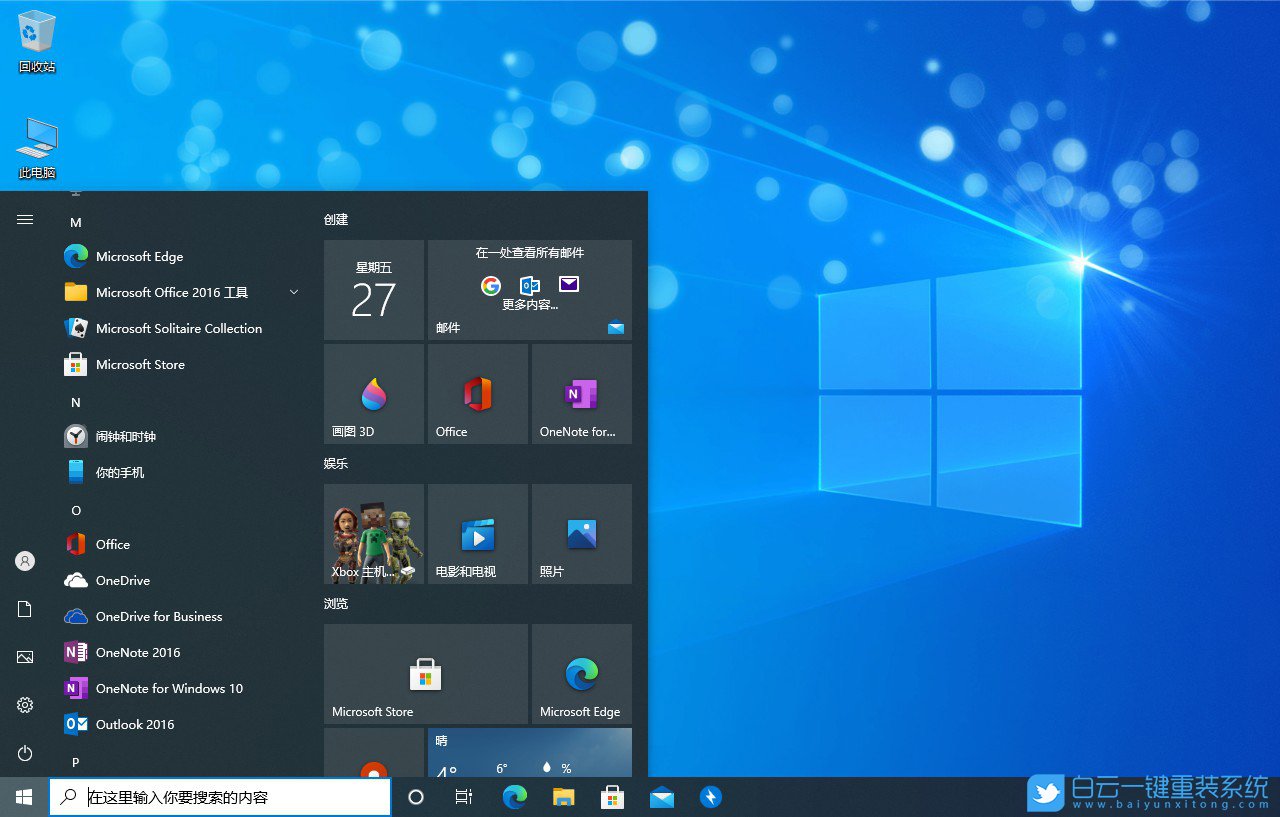This screenshot has height=817, width=1280.
Task: Click the 更多内容 link on the Mail tile
Action: tap(529, 306)
